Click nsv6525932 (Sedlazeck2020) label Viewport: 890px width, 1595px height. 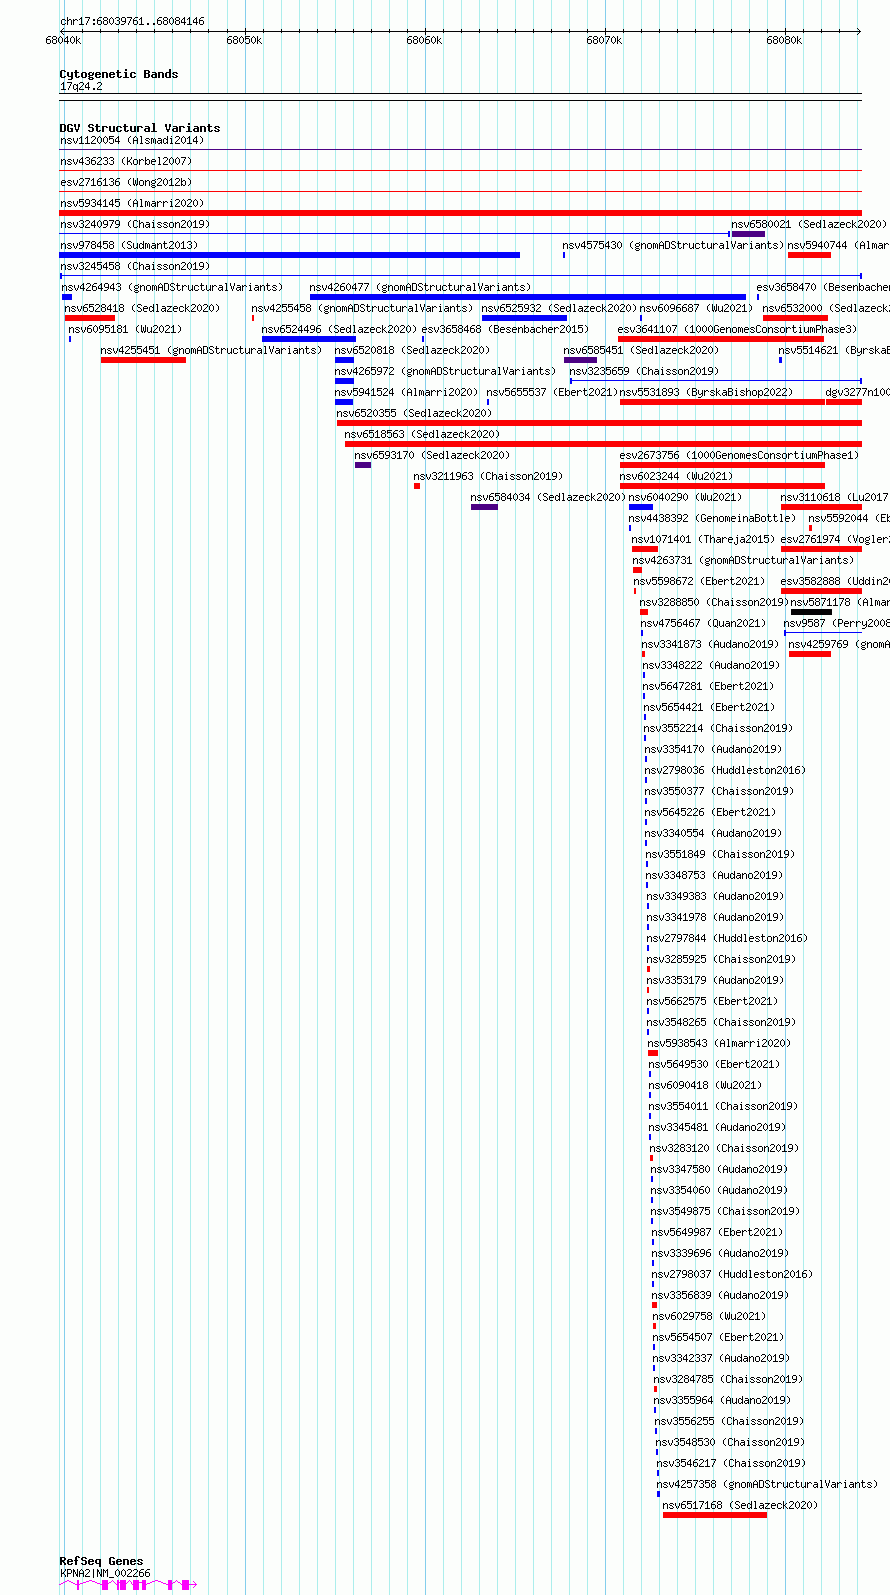point(559,308)
